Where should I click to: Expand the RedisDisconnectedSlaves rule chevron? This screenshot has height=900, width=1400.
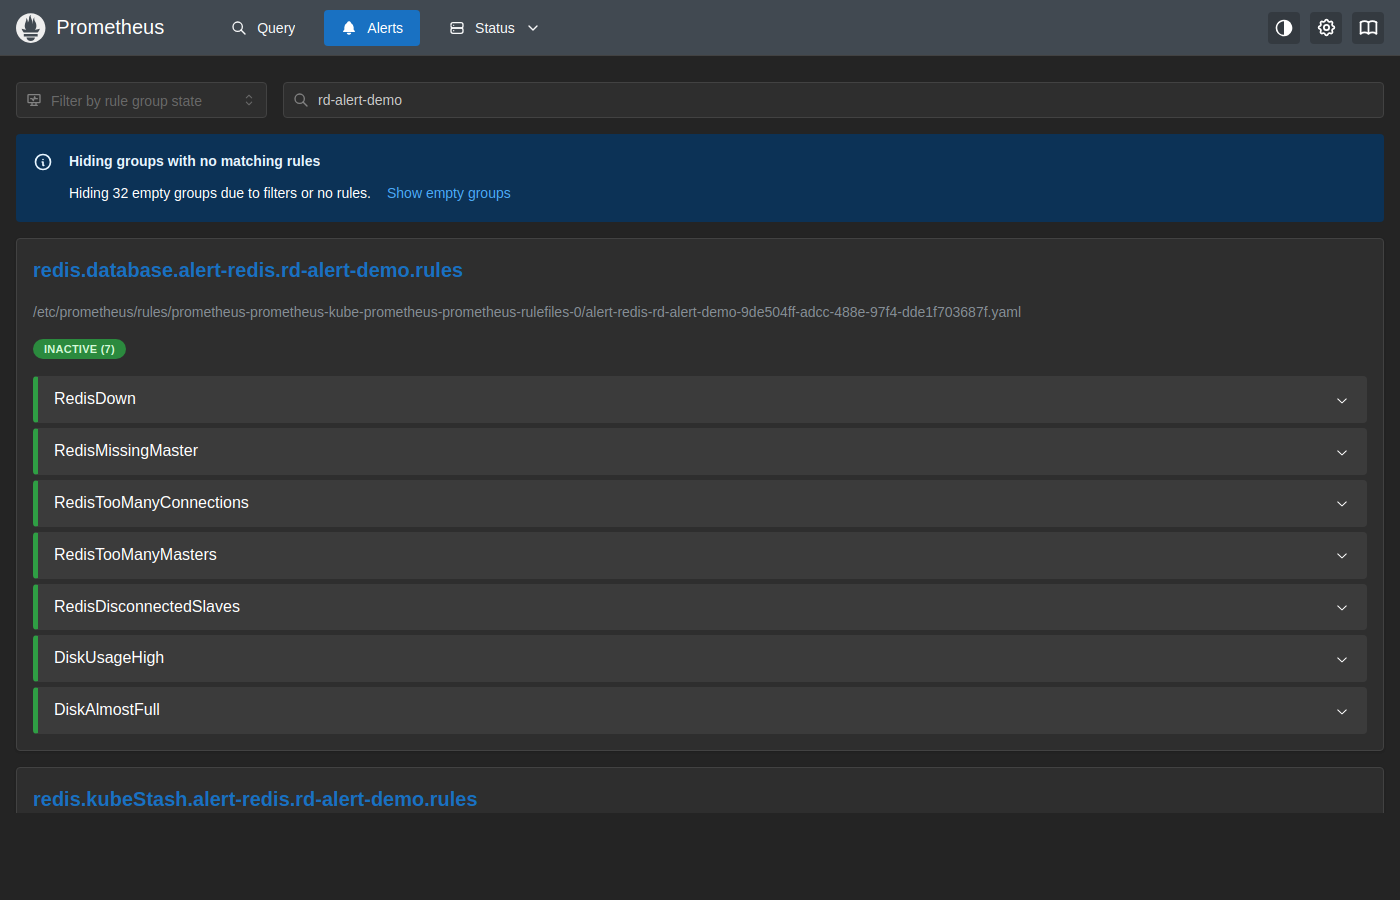(x=1342, y=608)
